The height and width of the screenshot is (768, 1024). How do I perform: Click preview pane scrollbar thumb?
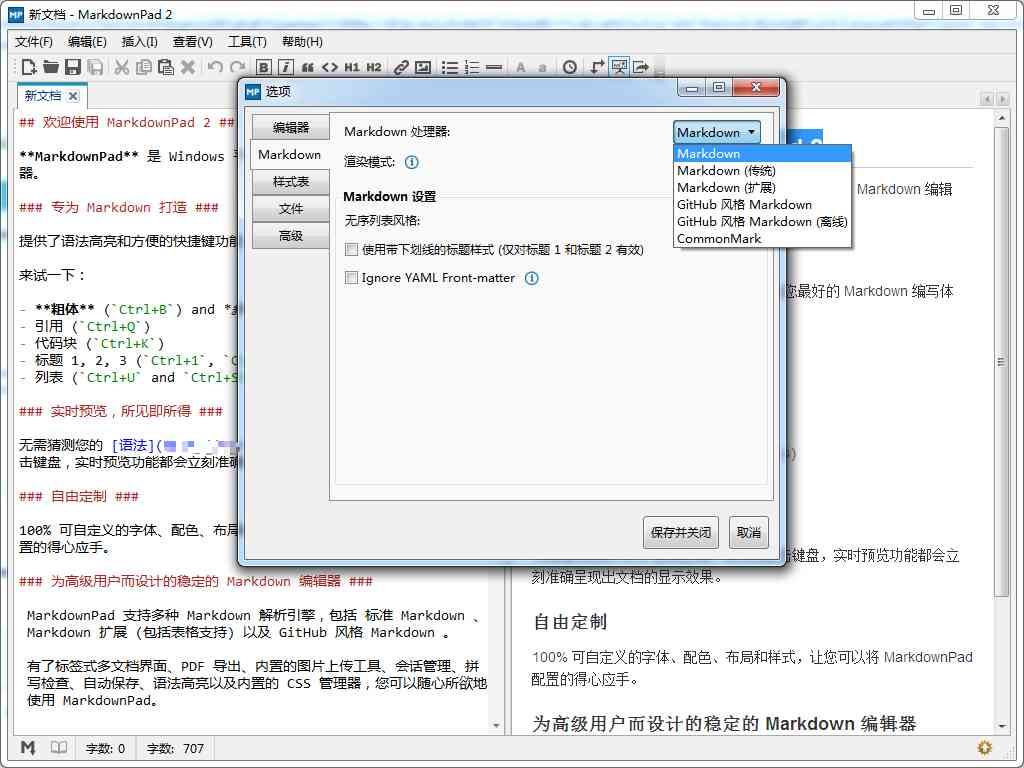tap(1001, 361)
